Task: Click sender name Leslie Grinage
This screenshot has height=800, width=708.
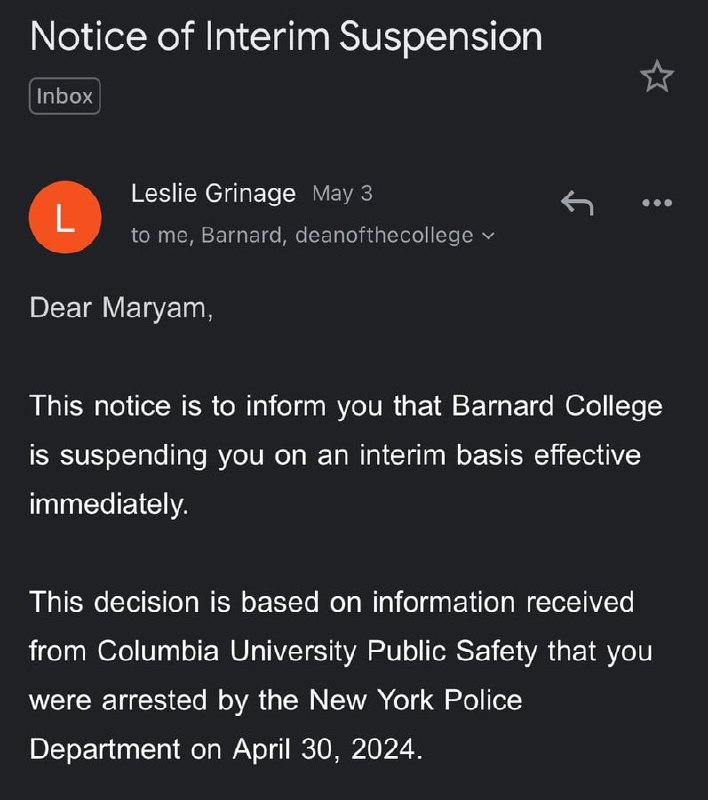Action: [213, 193]
